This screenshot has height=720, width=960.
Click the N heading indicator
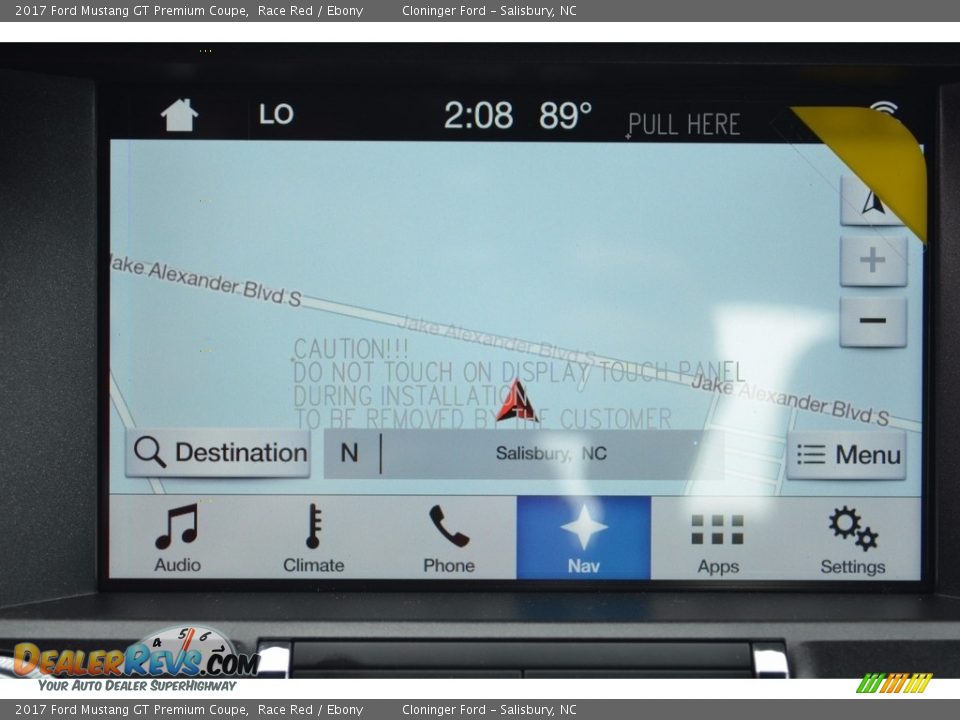(x=349, y=454)
